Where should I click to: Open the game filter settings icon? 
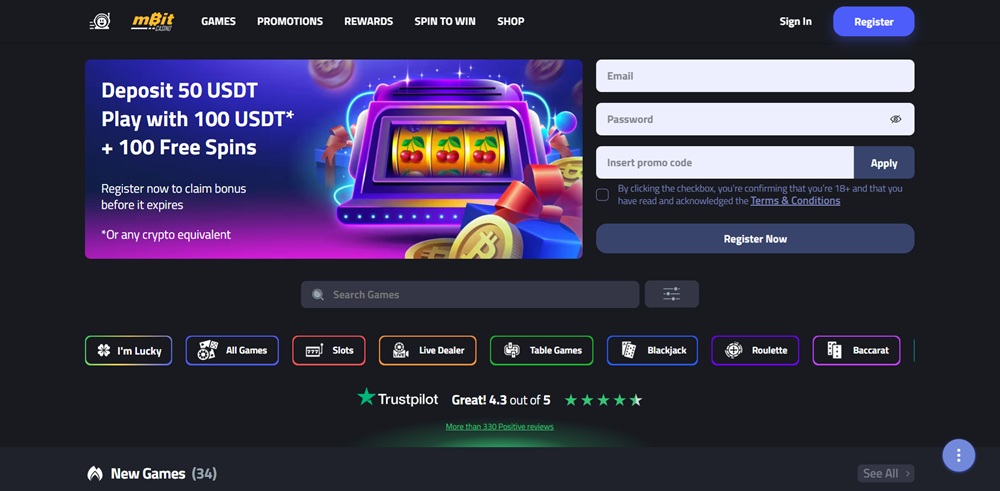(x=672, y=294)
